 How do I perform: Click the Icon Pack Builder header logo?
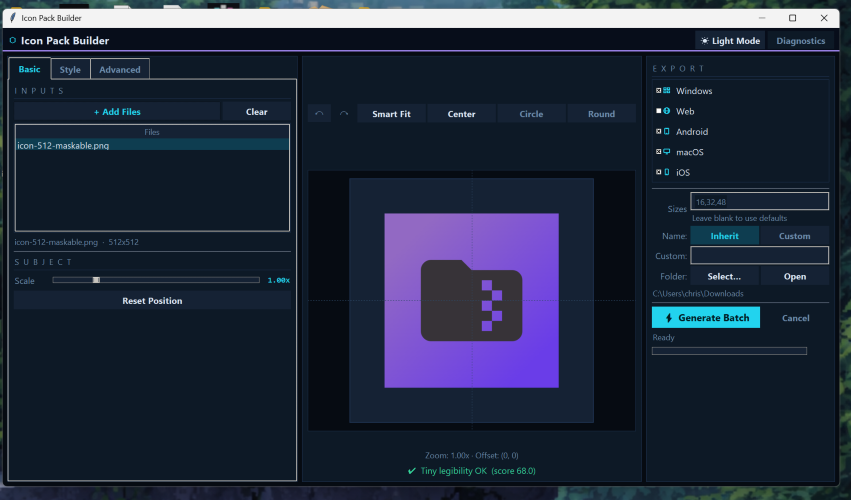tap(12, 40)
